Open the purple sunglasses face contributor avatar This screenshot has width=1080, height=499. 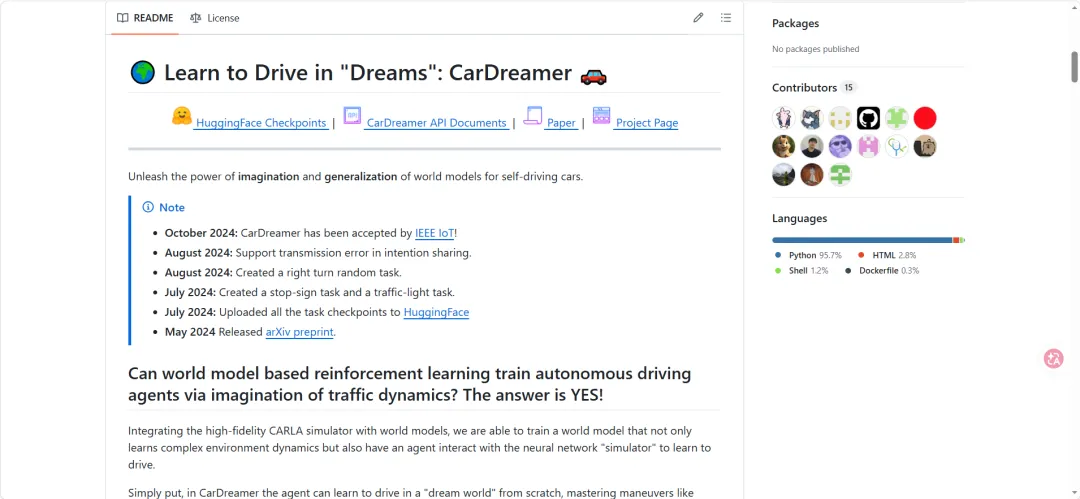(840, 147)
